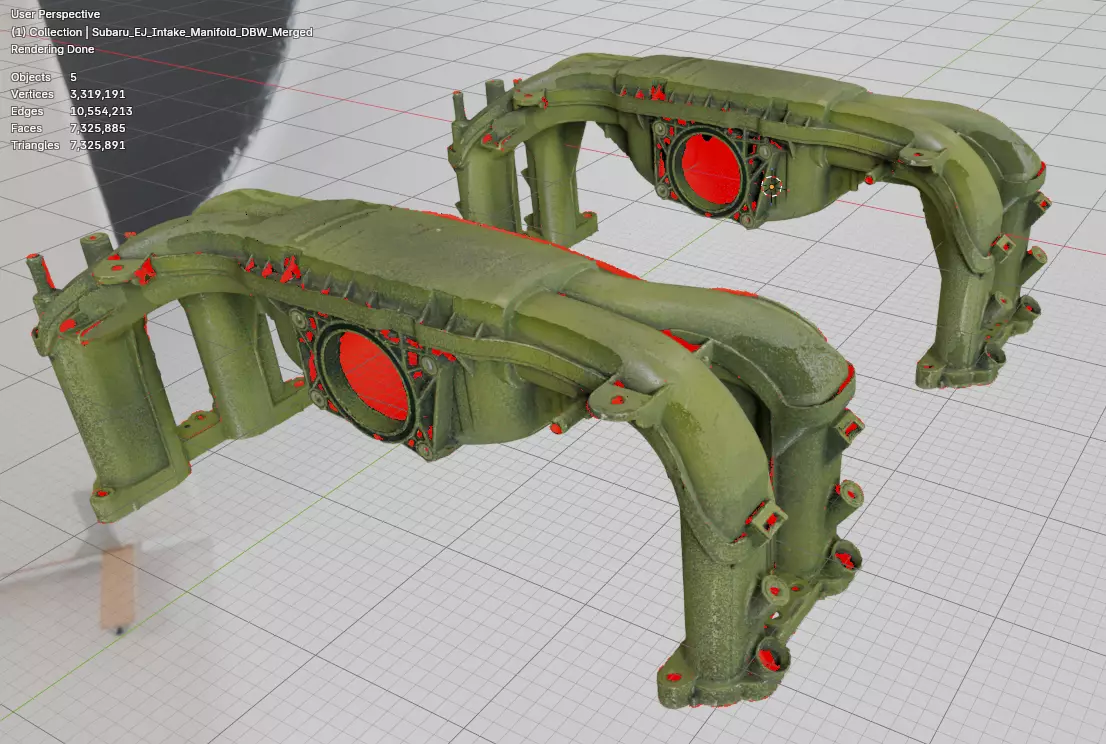Click the Triangles count 7,325,891
The height and width of the screenshot is (744, 1106).
(x=97, y=145)
